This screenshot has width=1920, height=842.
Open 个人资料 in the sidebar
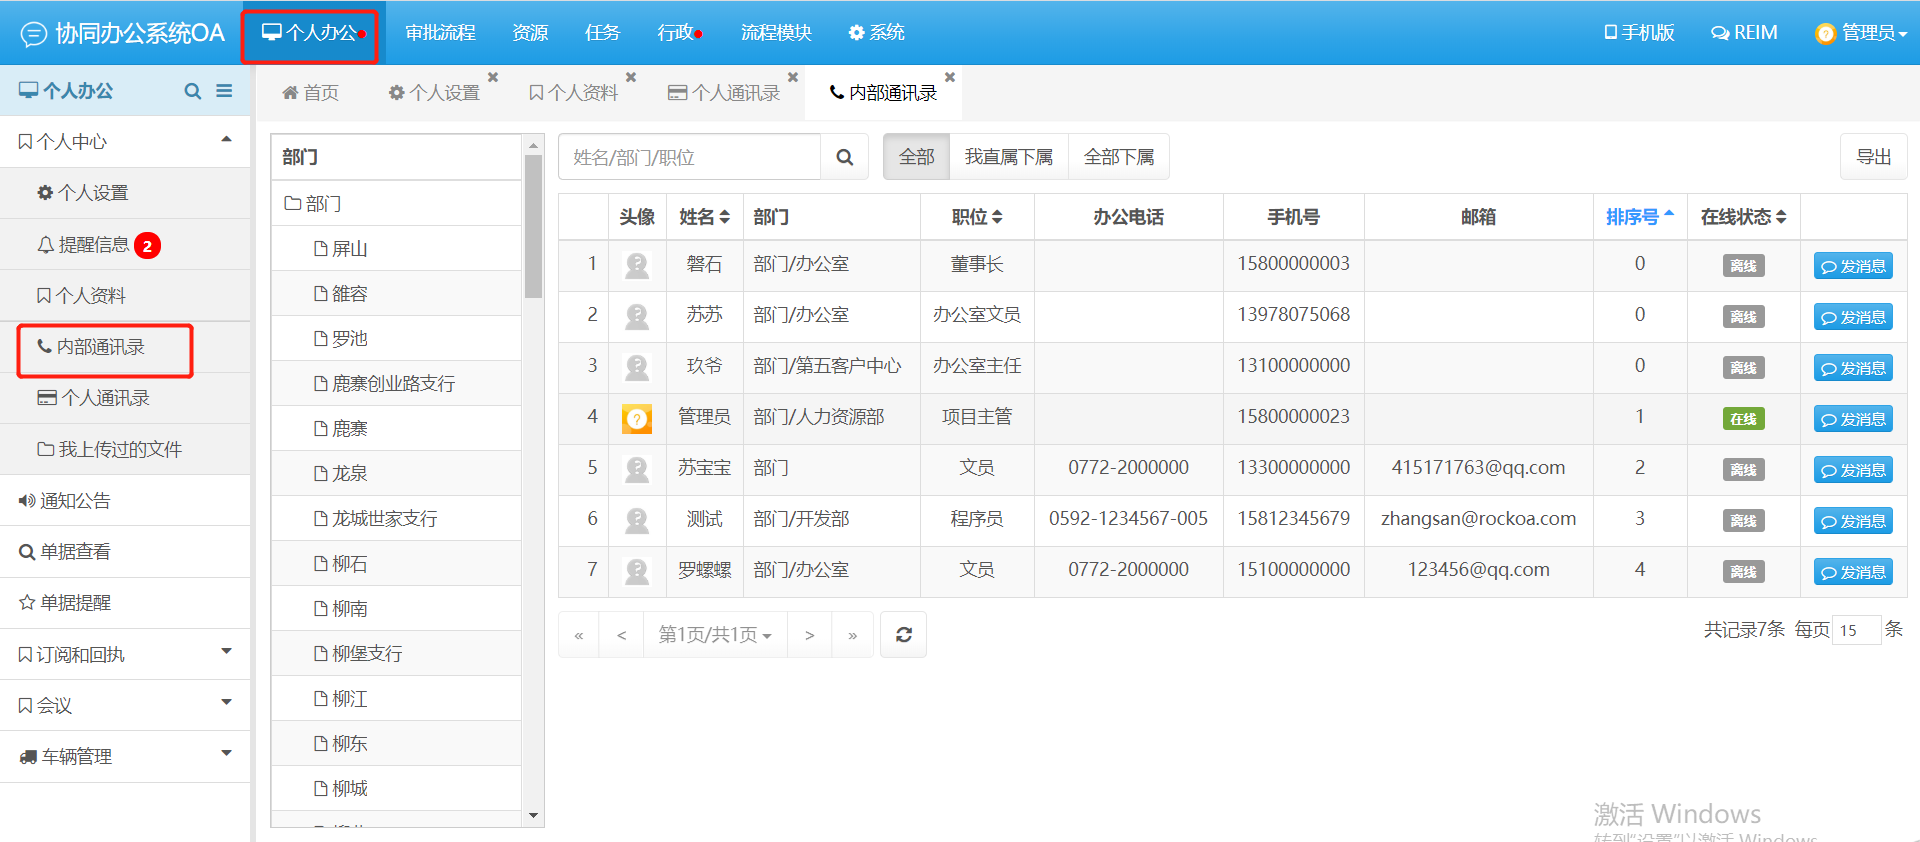pyautogui.click(x=125, y=296)
